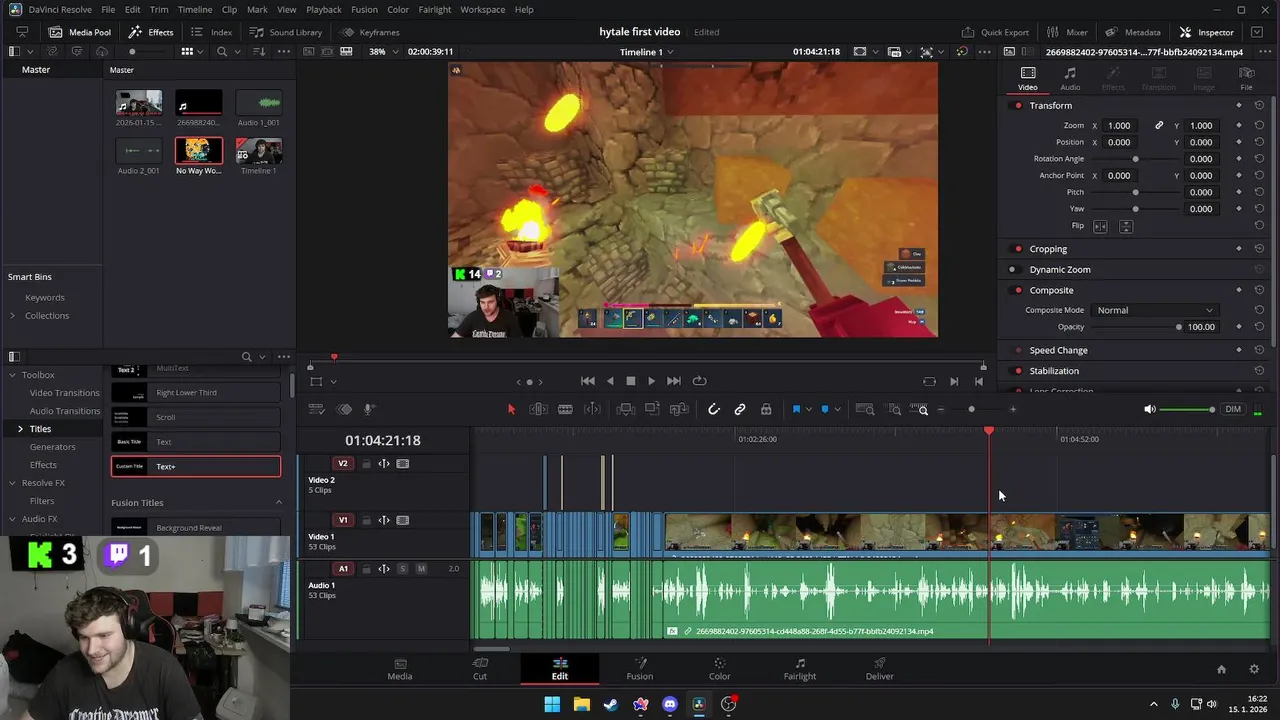Select the Text+ title item

pos(196,466)
